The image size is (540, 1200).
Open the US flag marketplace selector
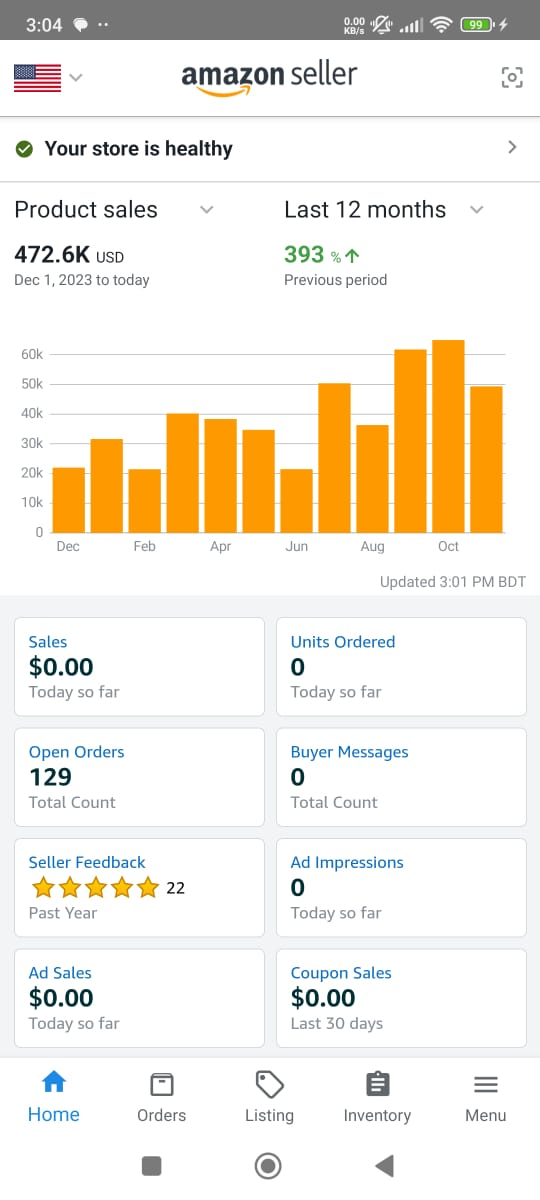[47, 78]
